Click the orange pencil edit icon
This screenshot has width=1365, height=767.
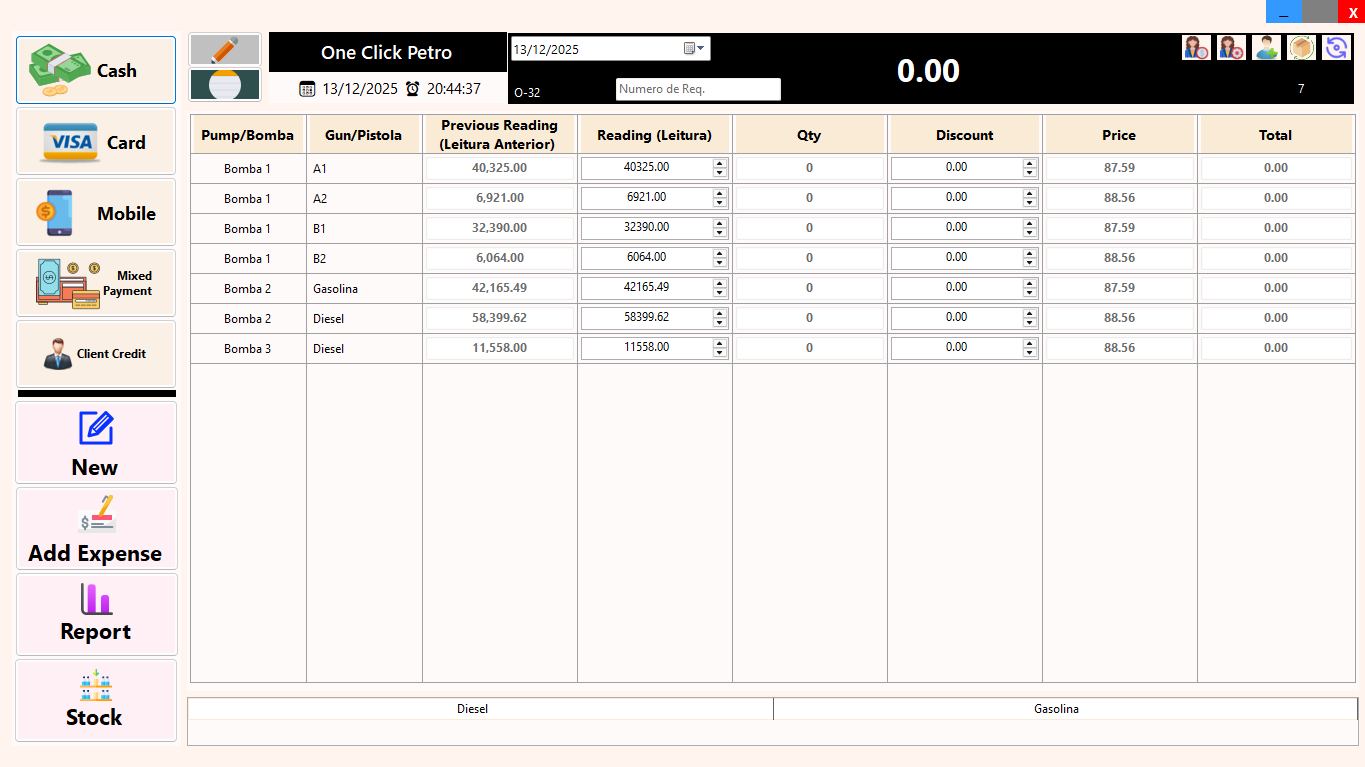225,50
